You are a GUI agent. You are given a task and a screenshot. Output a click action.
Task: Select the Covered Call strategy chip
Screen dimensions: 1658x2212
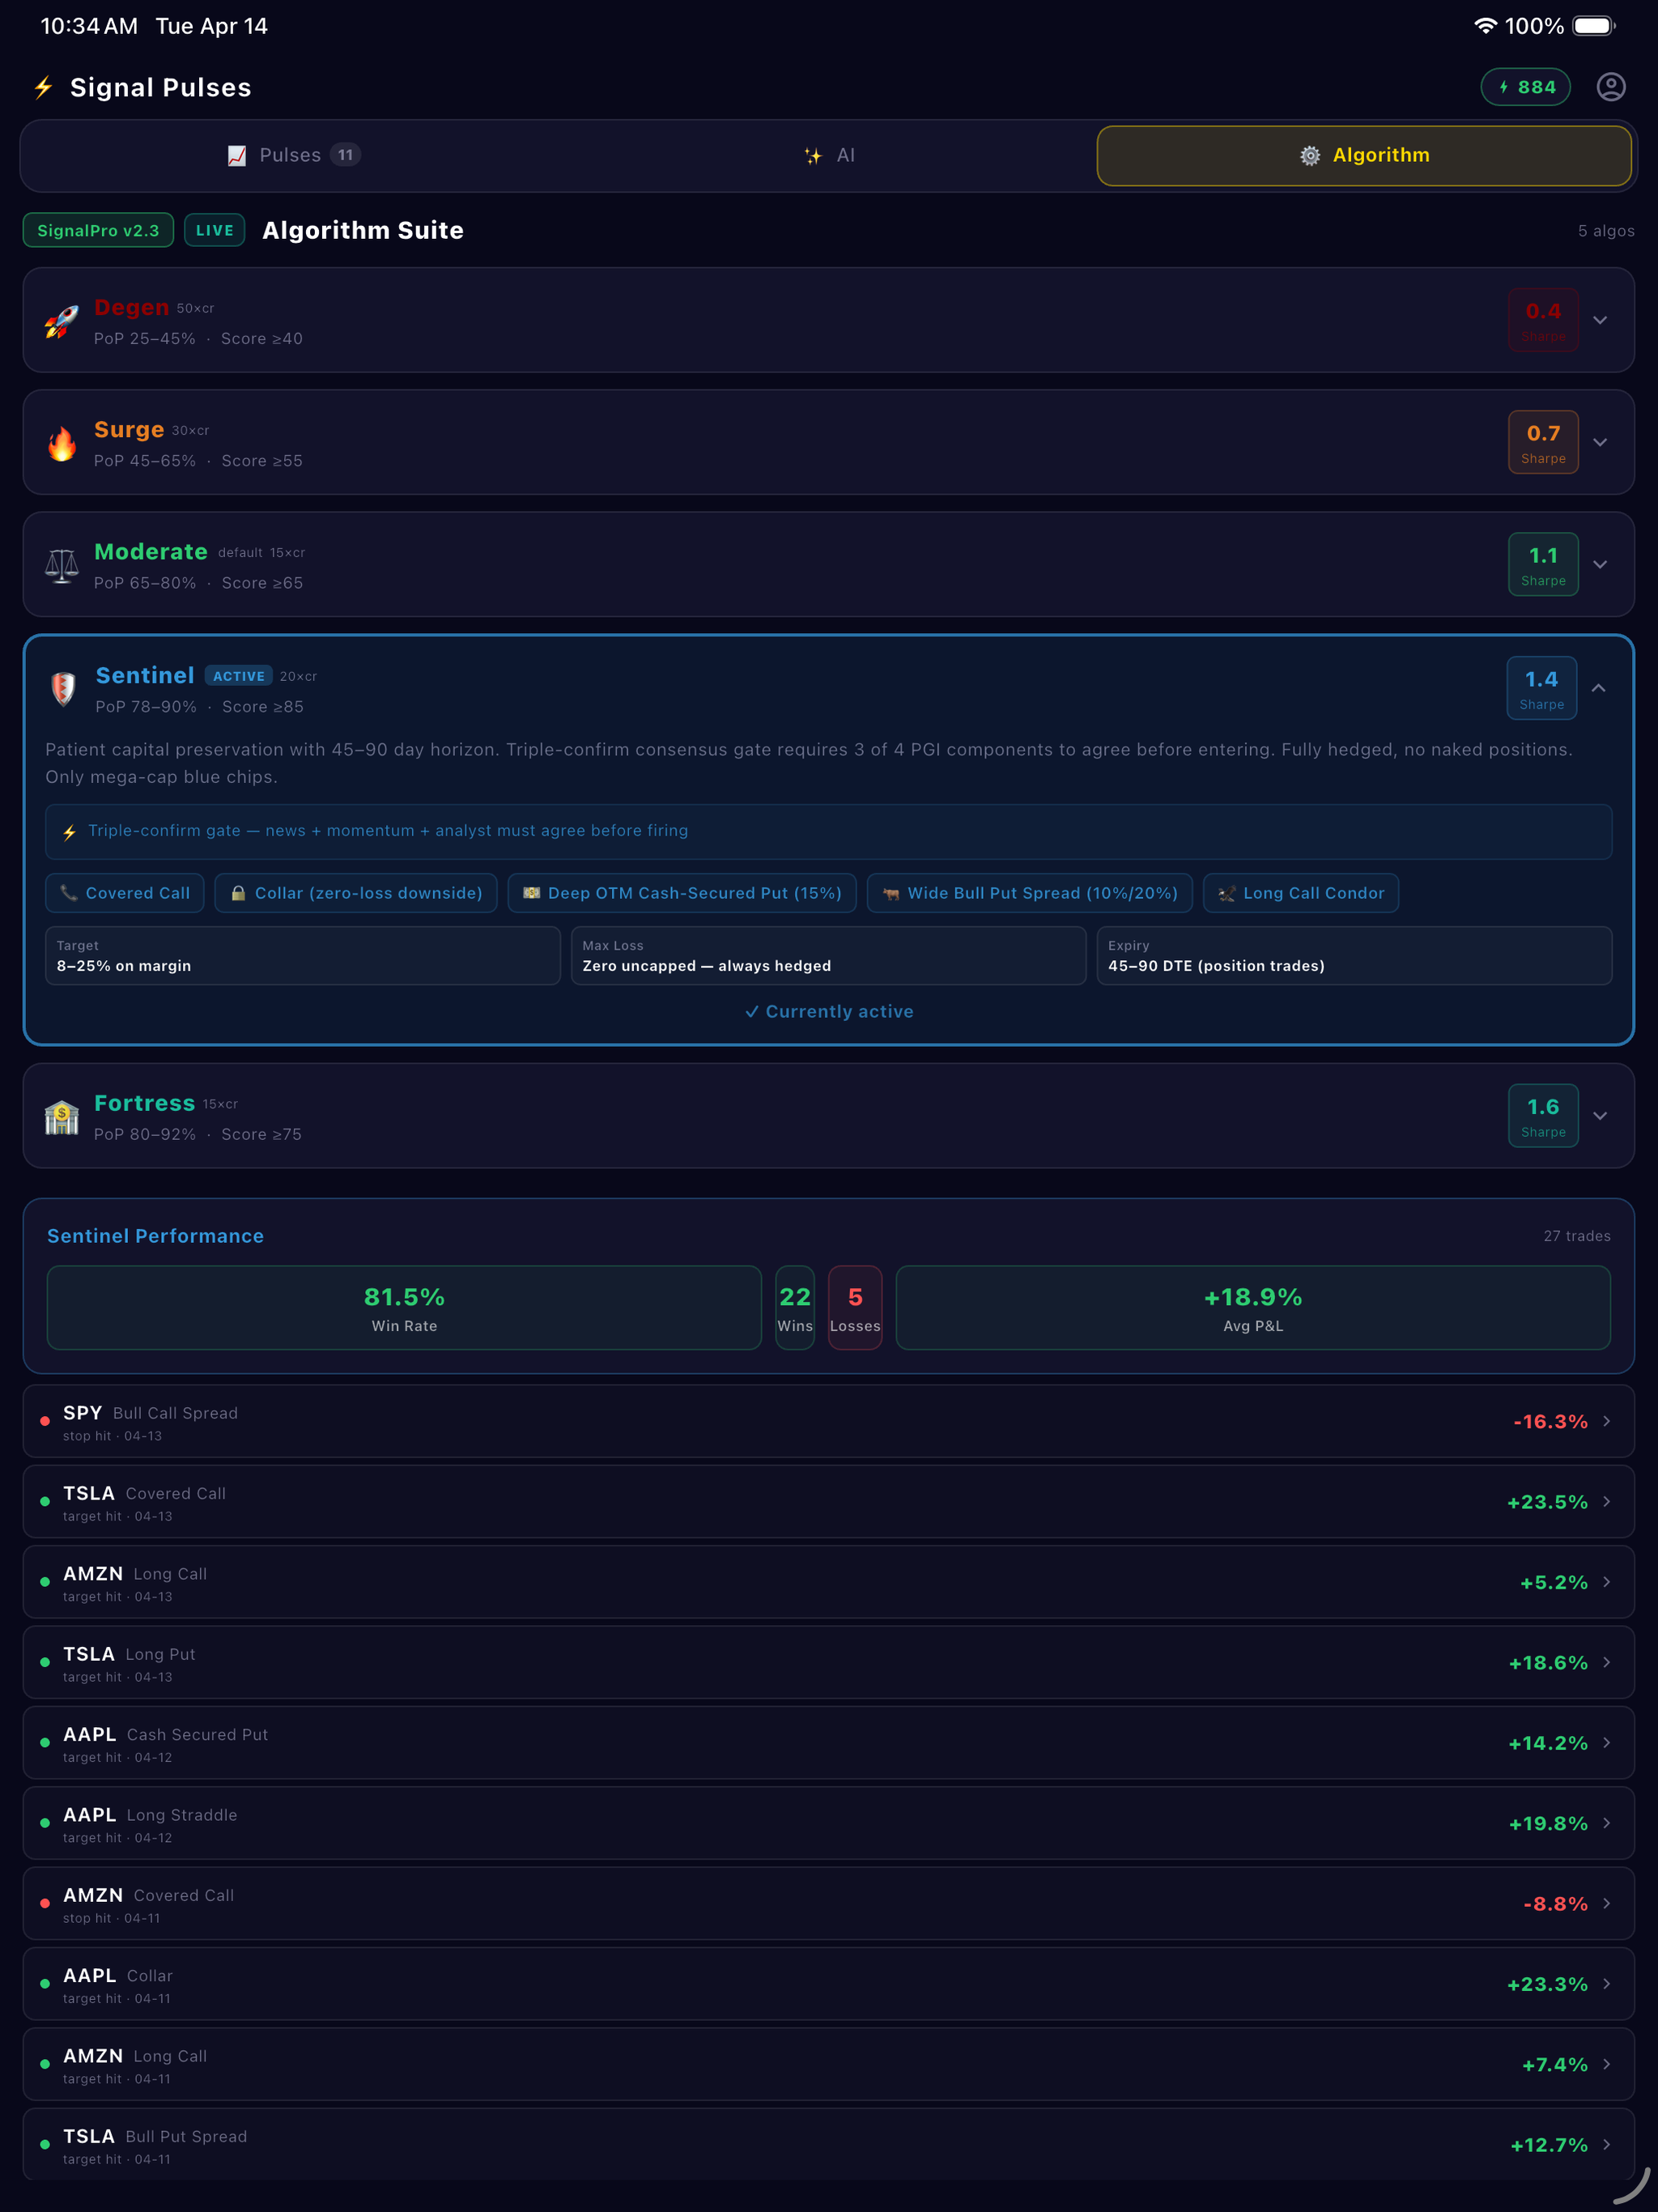pos(125,893)
